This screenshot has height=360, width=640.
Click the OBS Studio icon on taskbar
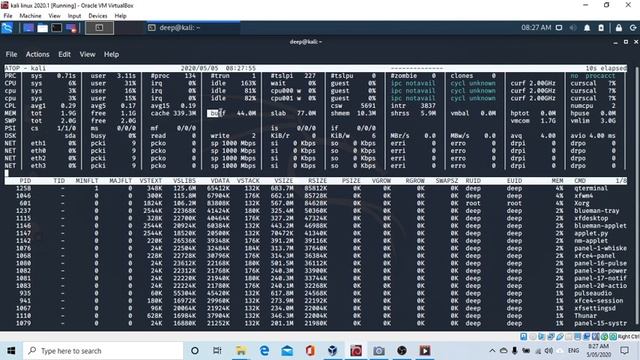point(402,351)
